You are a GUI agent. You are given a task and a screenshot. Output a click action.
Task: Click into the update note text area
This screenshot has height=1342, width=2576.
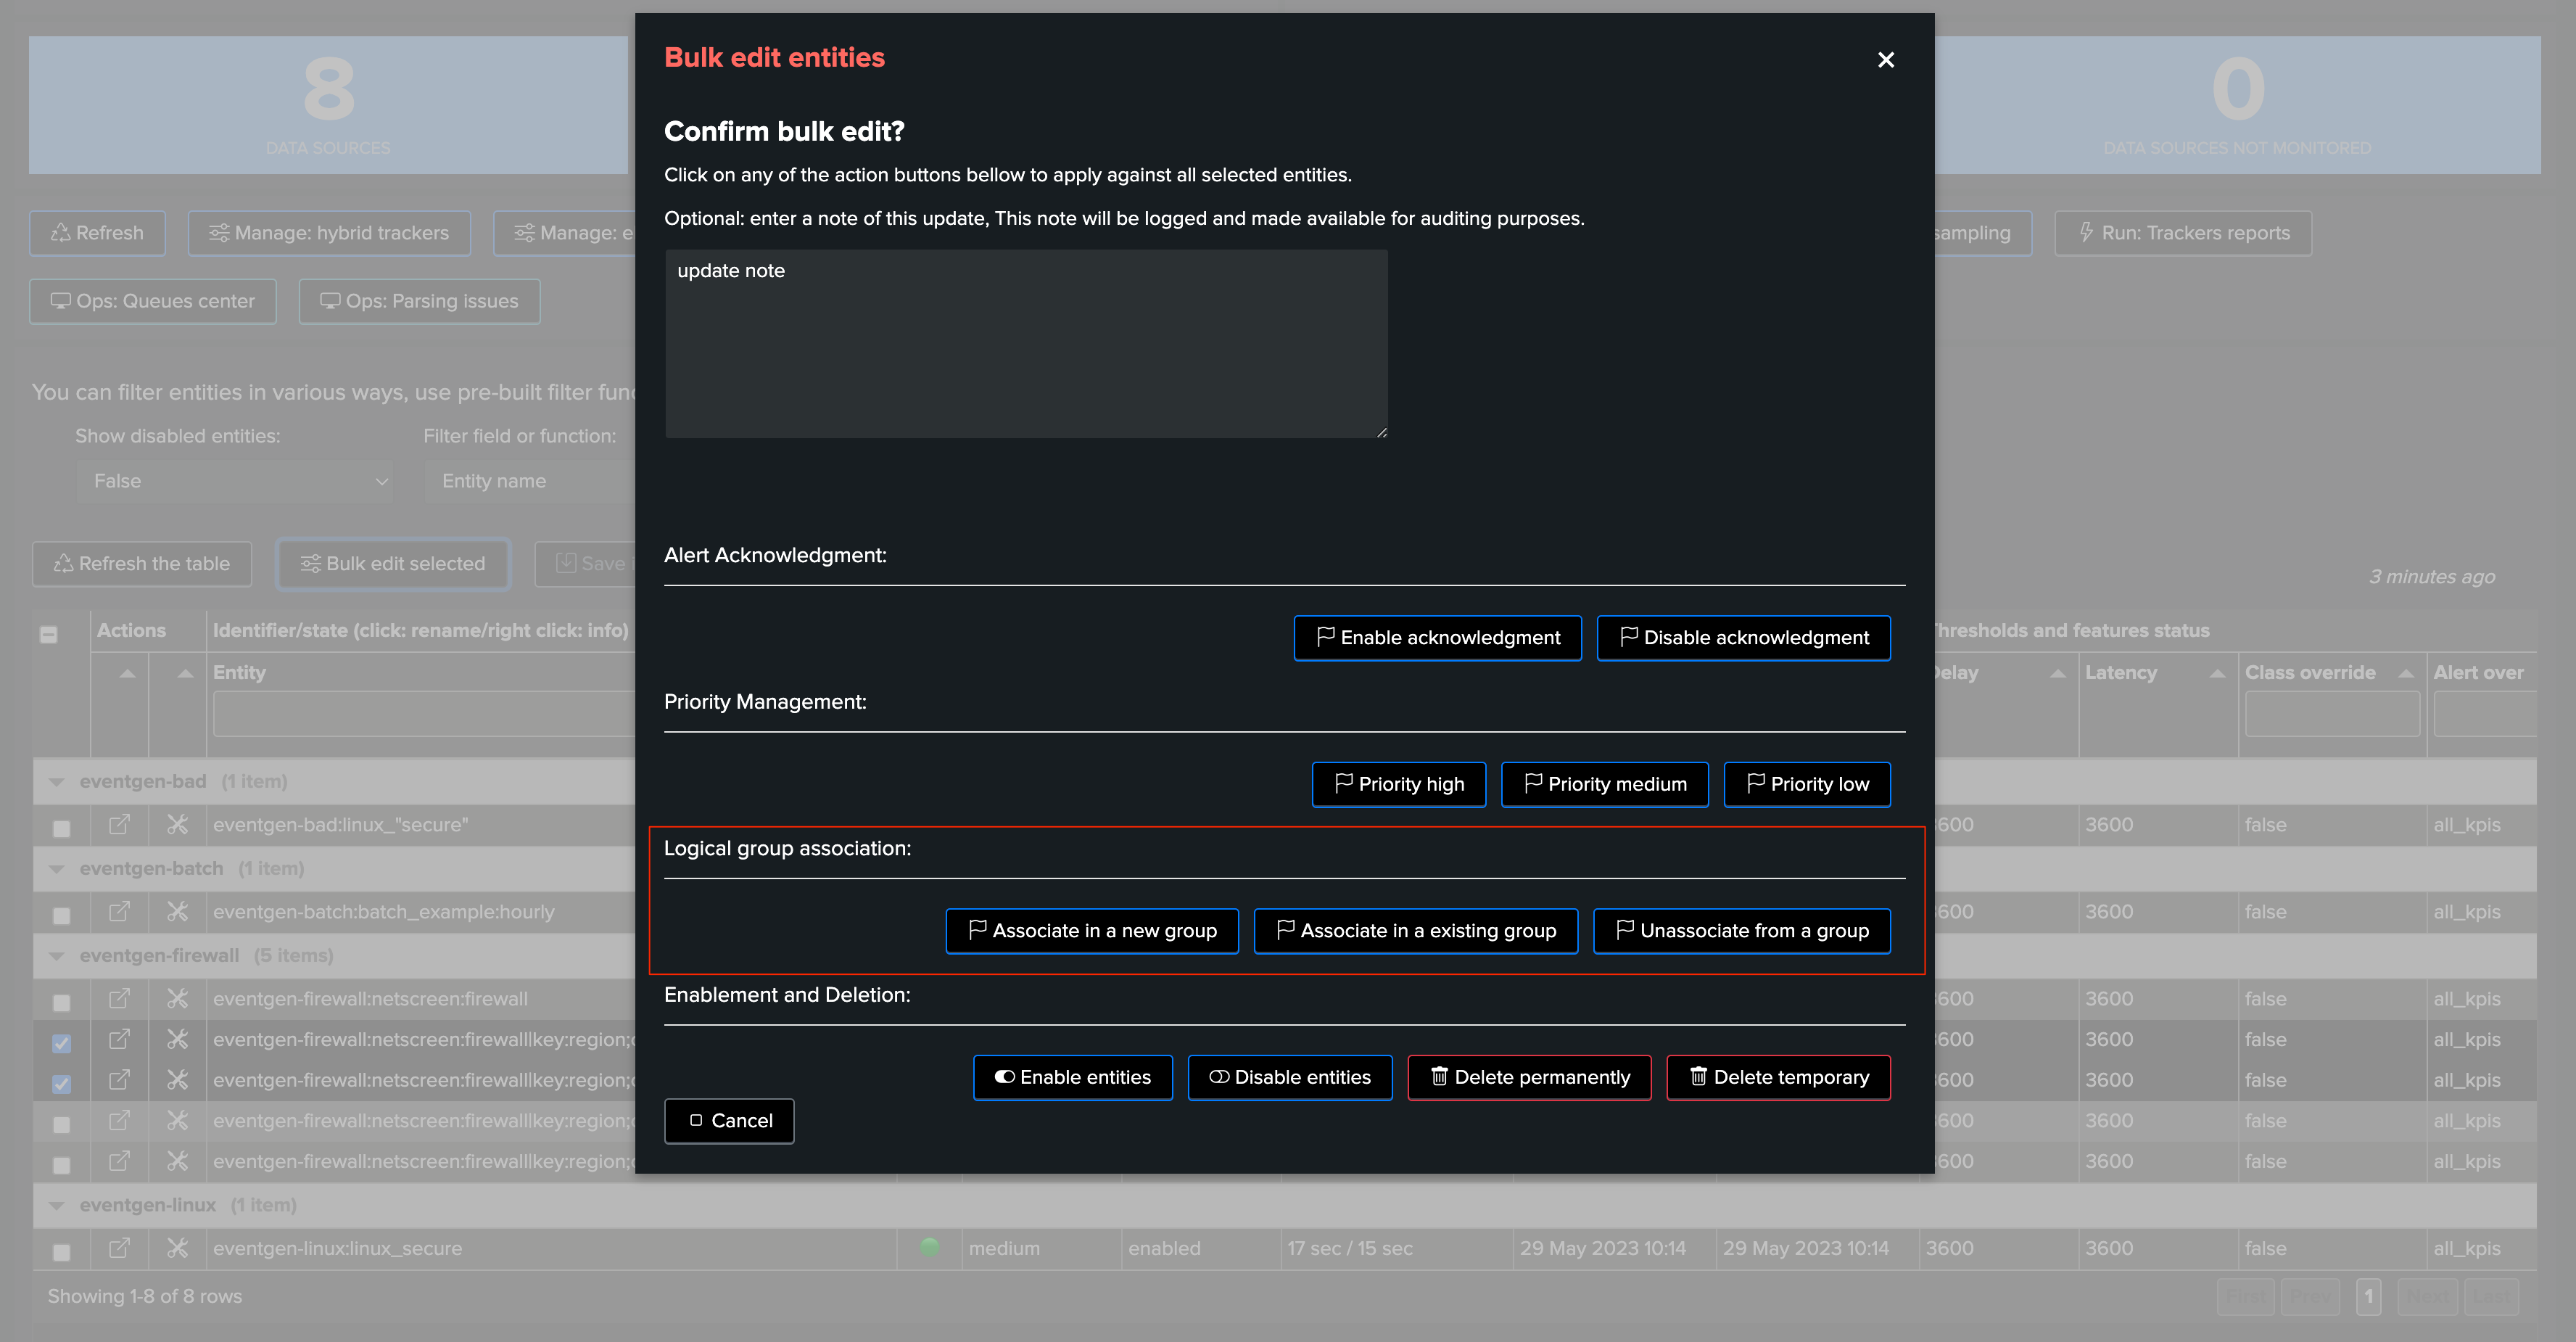(x=1025, y=344)
